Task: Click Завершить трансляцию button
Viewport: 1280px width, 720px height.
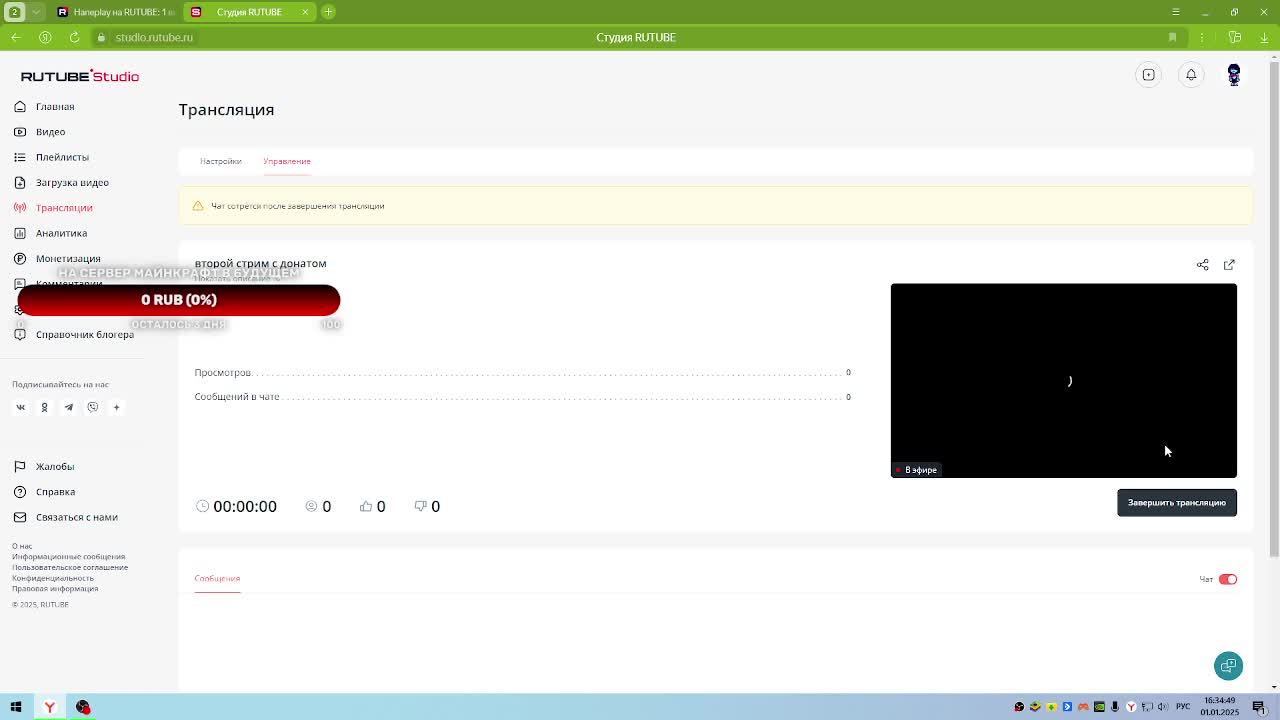Action: 1177,503
